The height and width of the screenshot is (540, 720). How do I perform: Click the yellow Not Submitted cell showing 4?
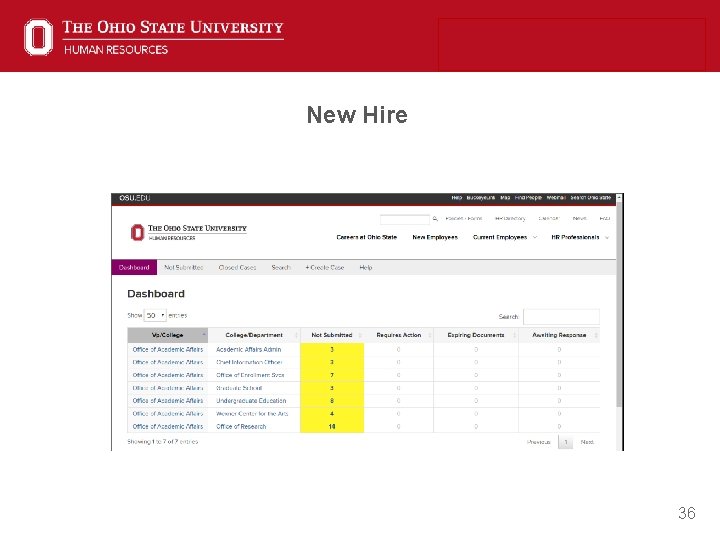tap(332, 414)
